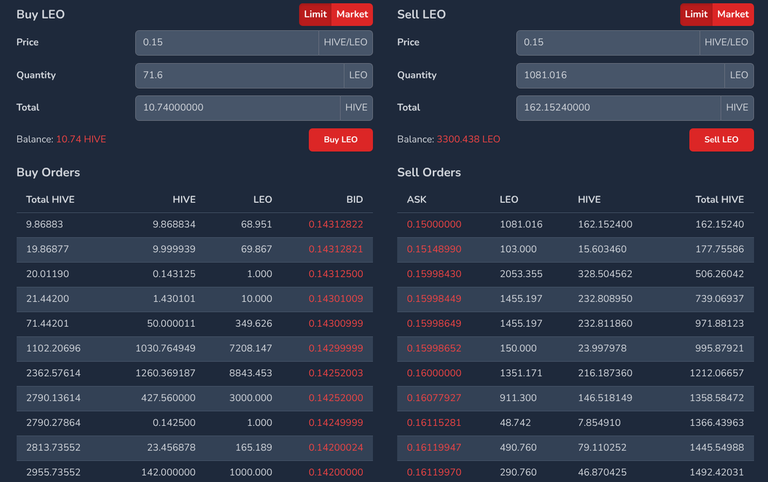Click bid price 0.14252003
Screen dimensions: 768x482
coord(336,373)
